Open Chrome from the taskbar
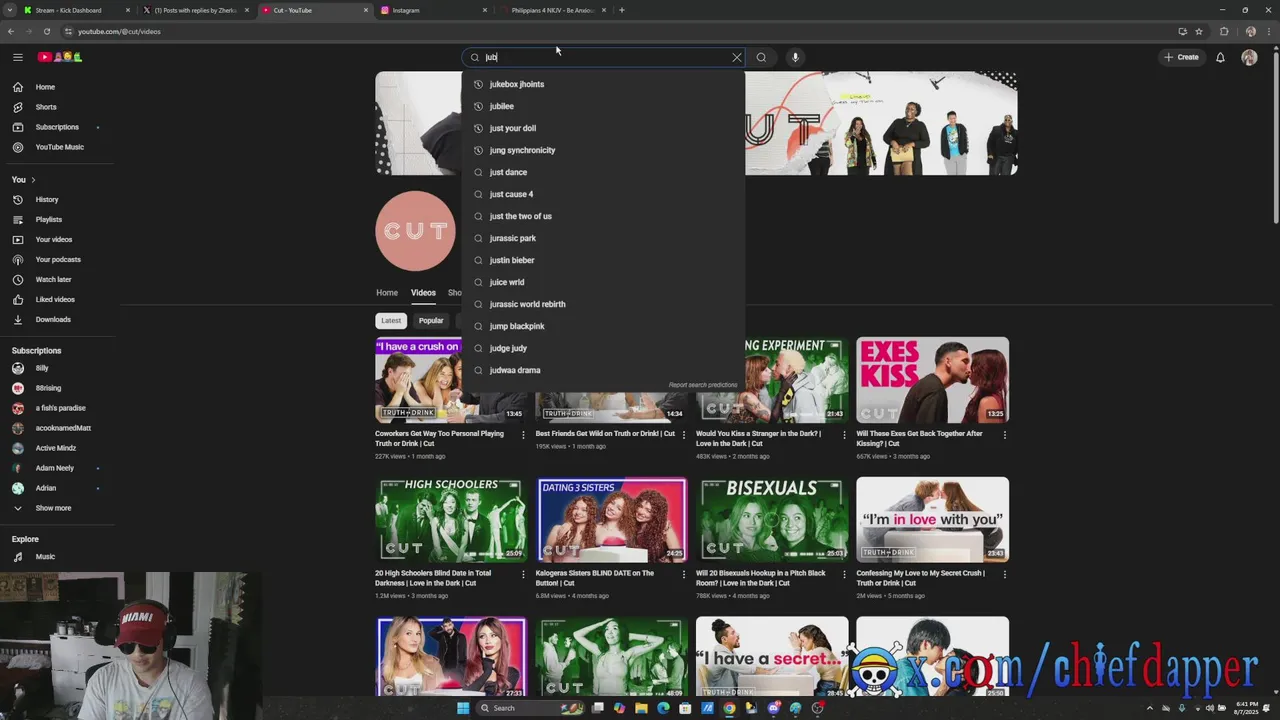Image resolution: width=1280 pixels, height=720 pixels. [x=729, y=708]
